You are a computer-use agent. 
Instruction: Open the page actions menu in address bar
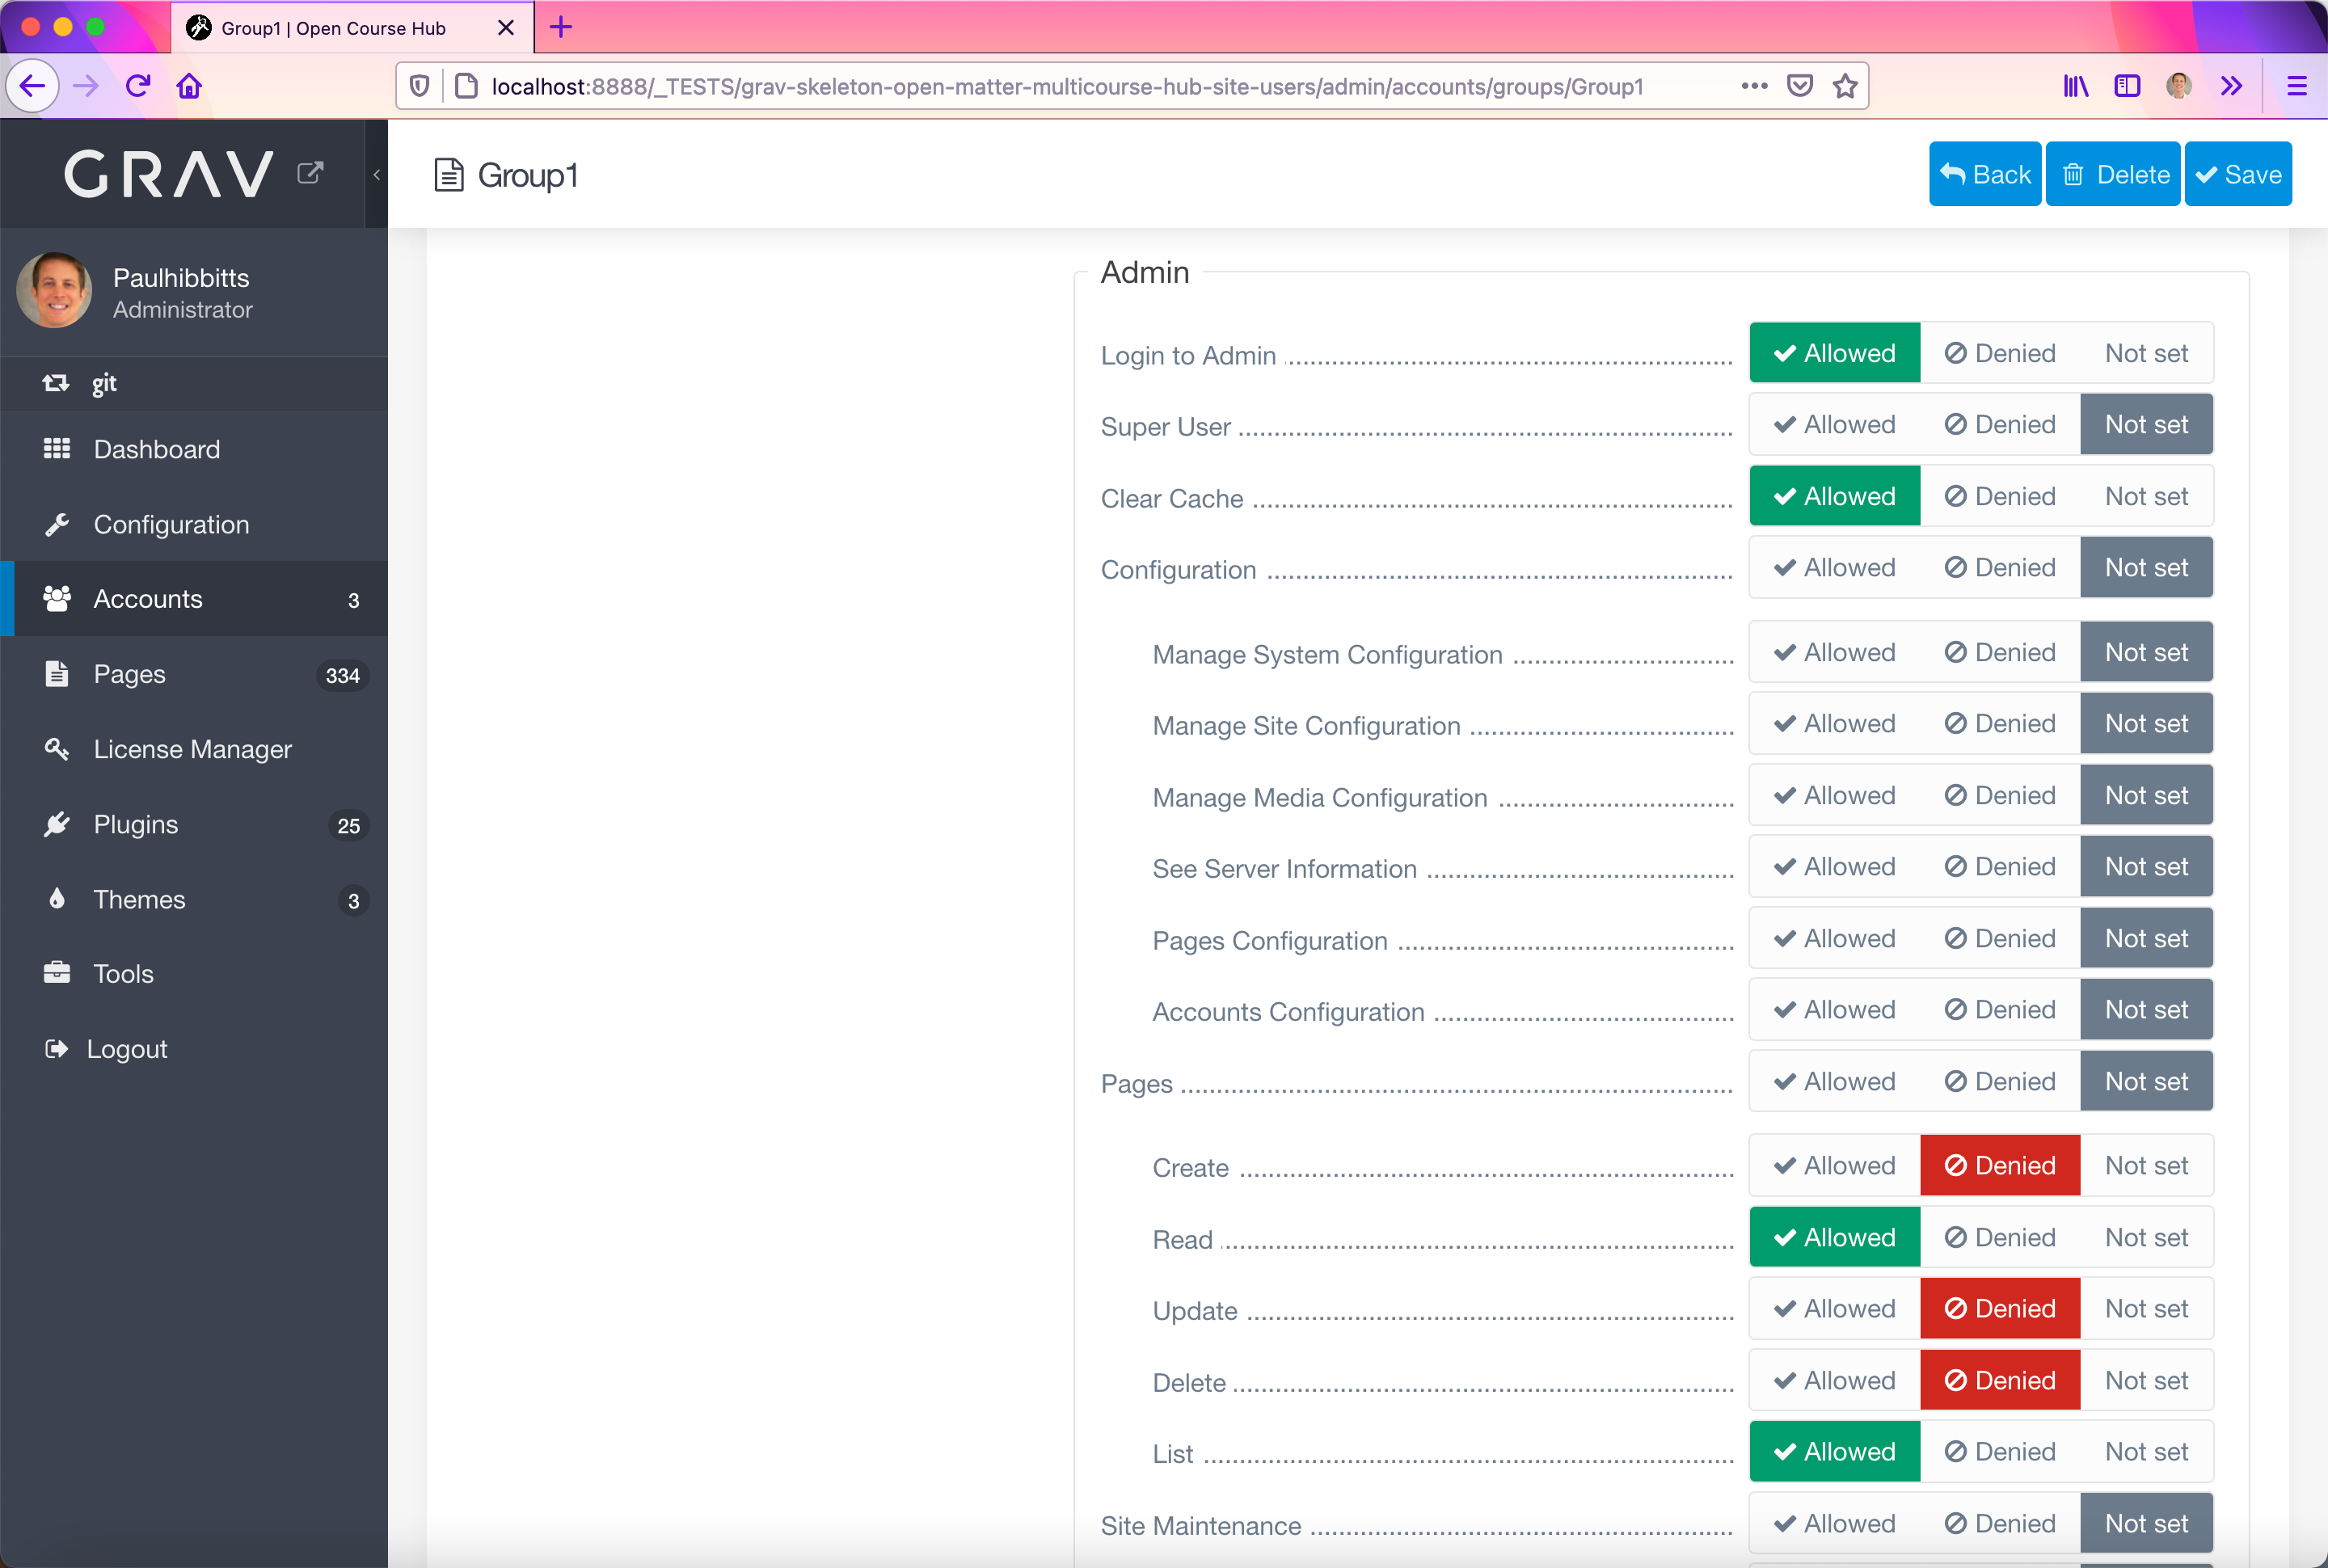pyautogui.click(x=1753, y=86)
